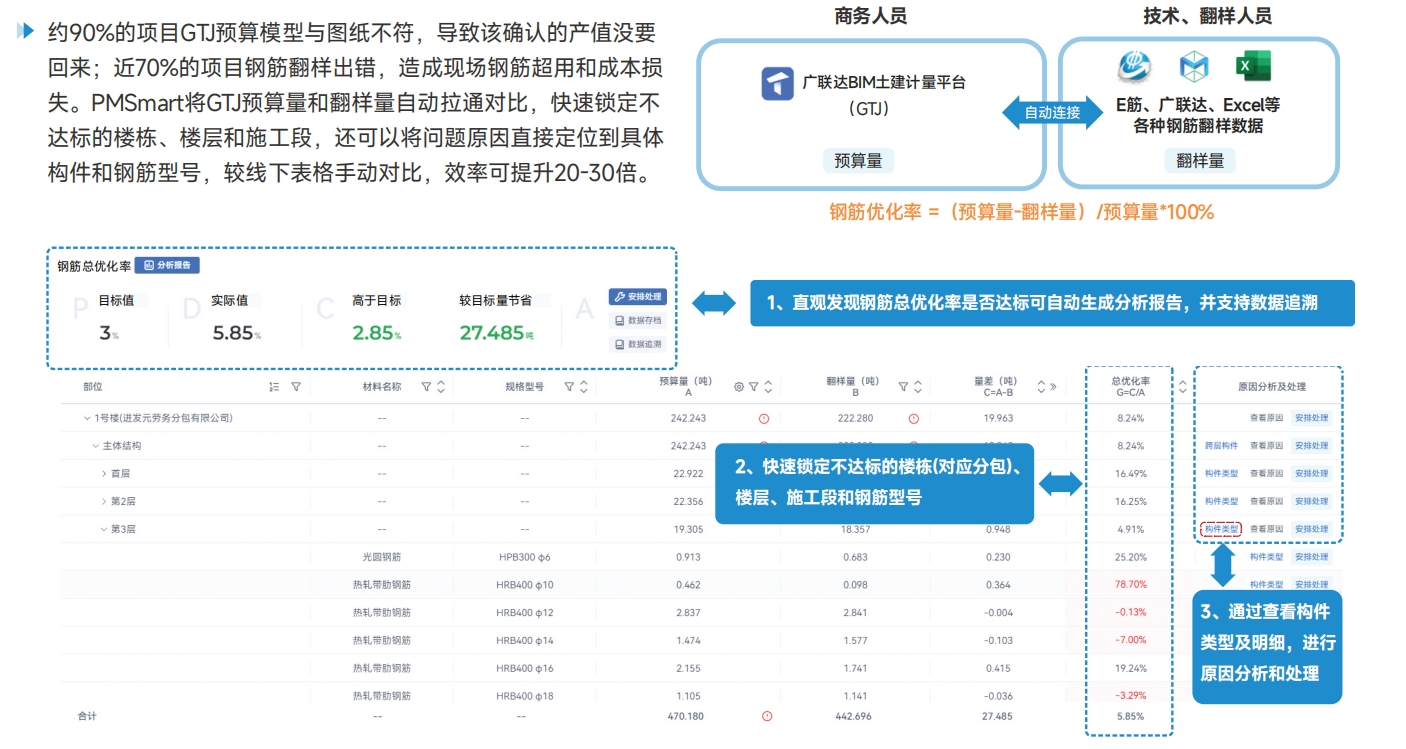This screenshot has width=1406, height=749.
Task: Click filter icon in 翻样量 column header
Action: point(903,387)
